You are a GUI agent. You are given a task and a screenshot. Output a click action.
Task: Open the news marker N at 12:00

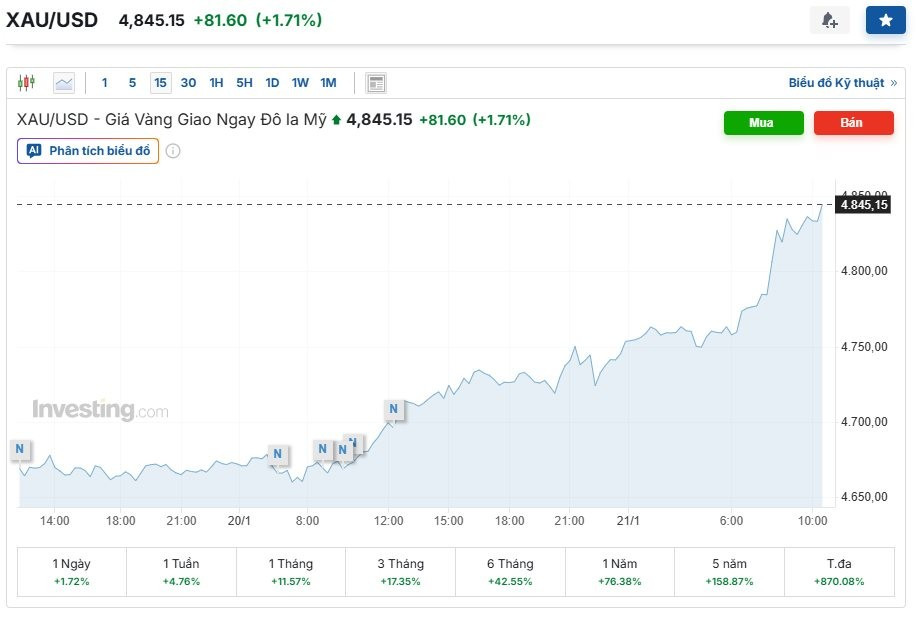tap(394, 409)
